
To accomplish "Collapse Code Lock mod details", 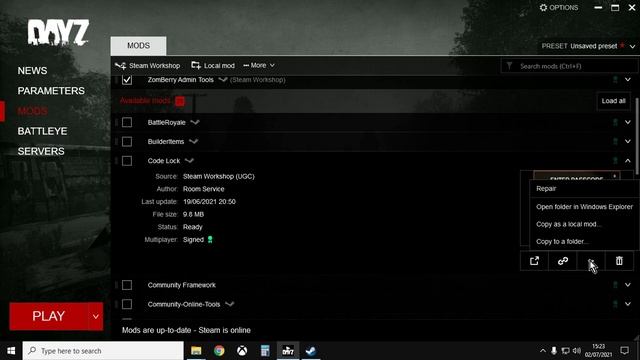I will coord(628,160).
